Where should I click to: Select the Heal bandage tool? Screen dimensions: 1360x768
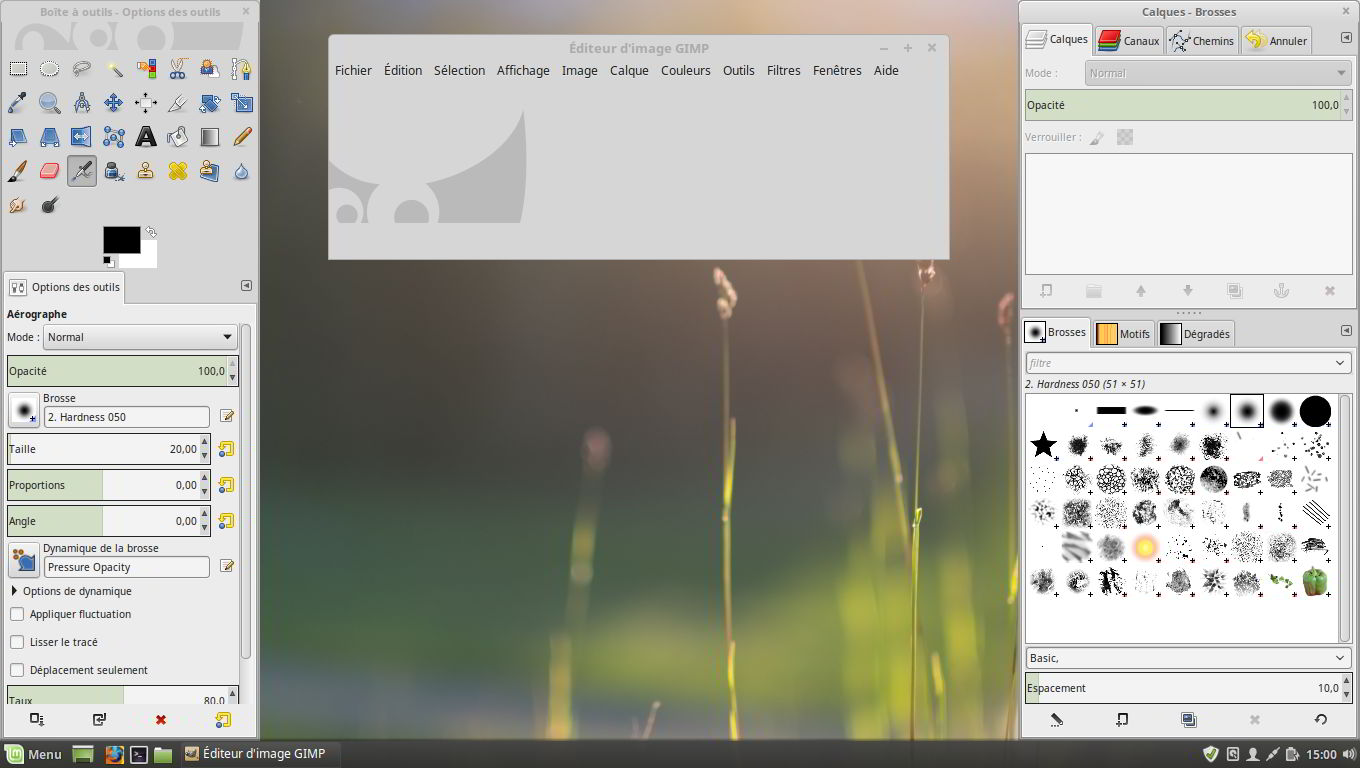[178, 171]
